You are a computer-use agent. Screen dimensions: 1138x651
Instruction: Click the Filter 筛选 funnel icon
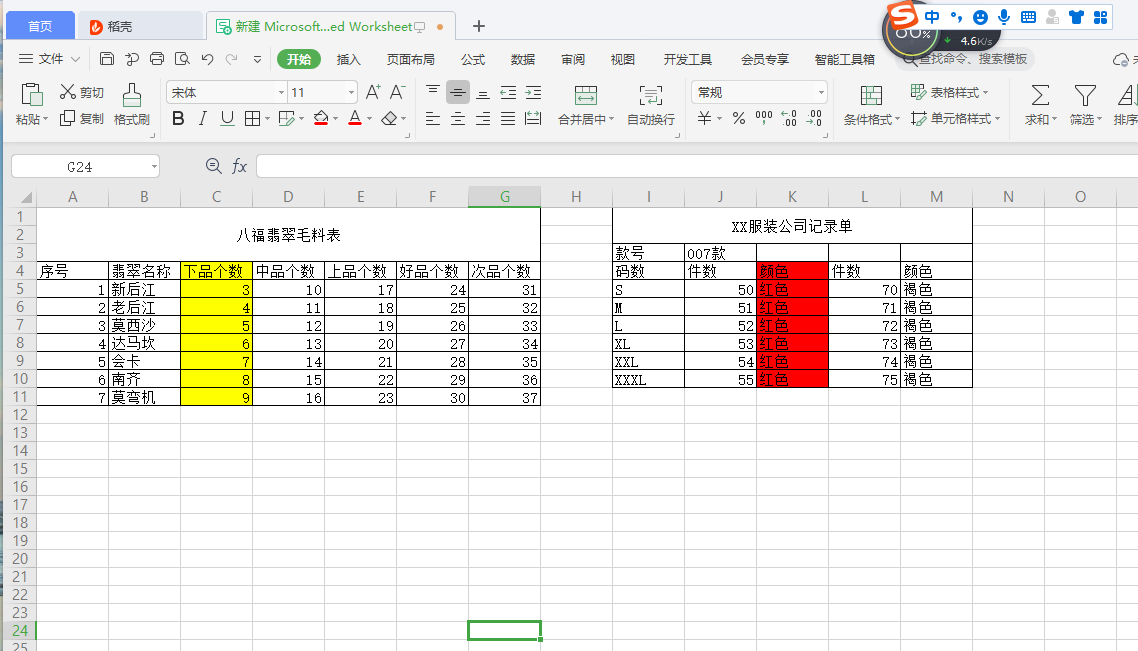pyautogui.click(x=1085, y=95)
